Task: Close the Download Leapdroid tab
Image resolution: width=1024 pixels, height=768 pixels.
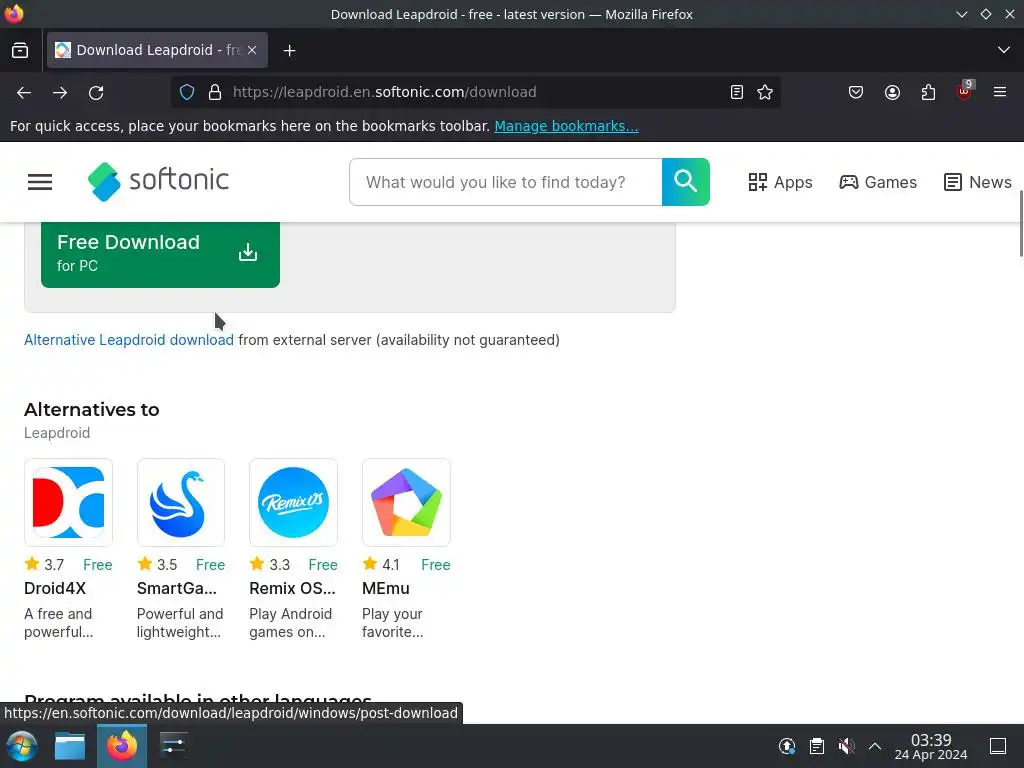Action: (252, 50)
